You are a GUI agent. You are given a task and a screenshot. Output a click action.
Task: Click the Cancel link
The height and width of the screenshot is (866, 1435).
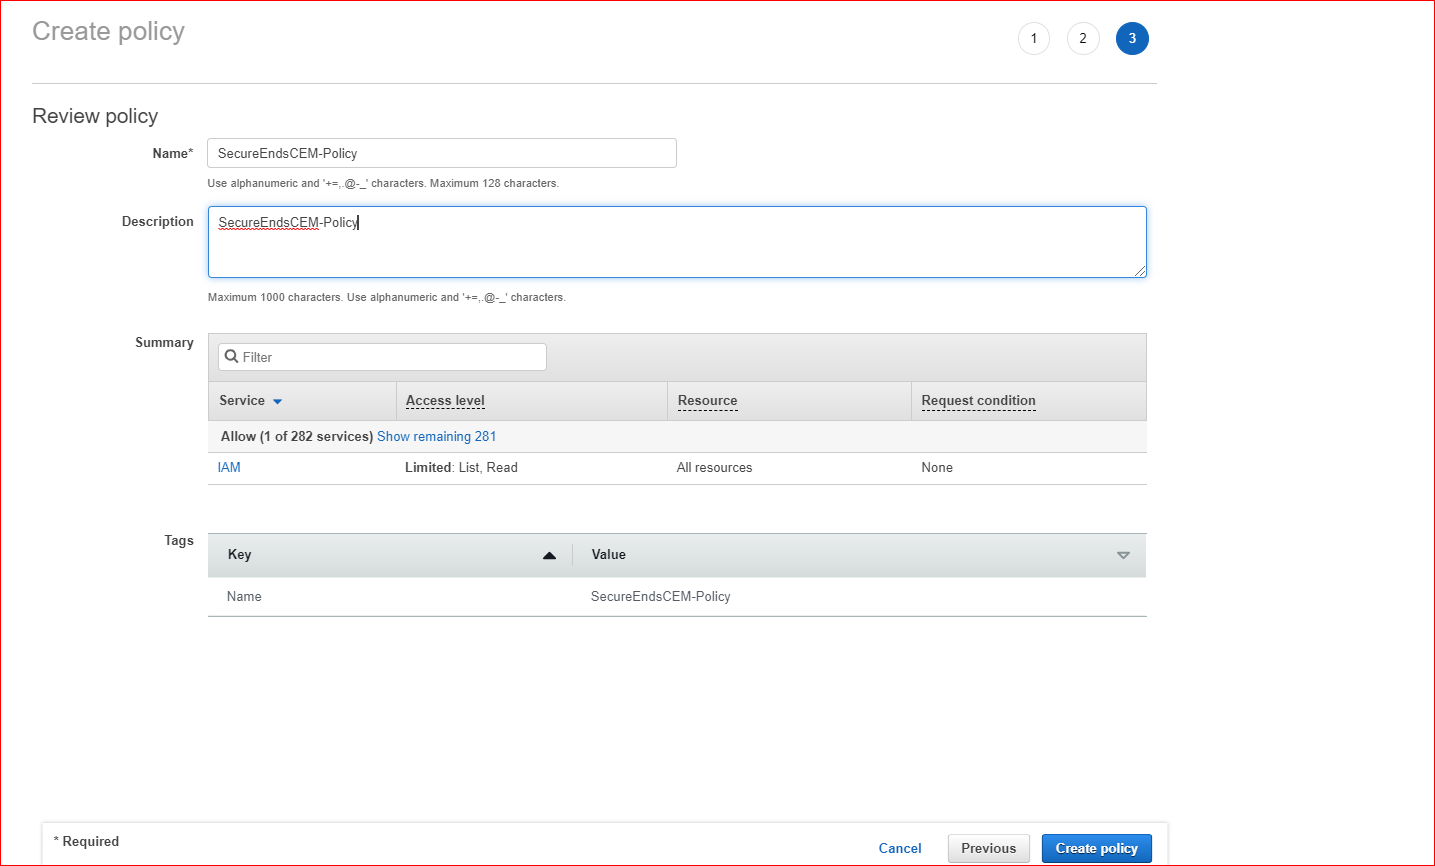coord(899,848)
